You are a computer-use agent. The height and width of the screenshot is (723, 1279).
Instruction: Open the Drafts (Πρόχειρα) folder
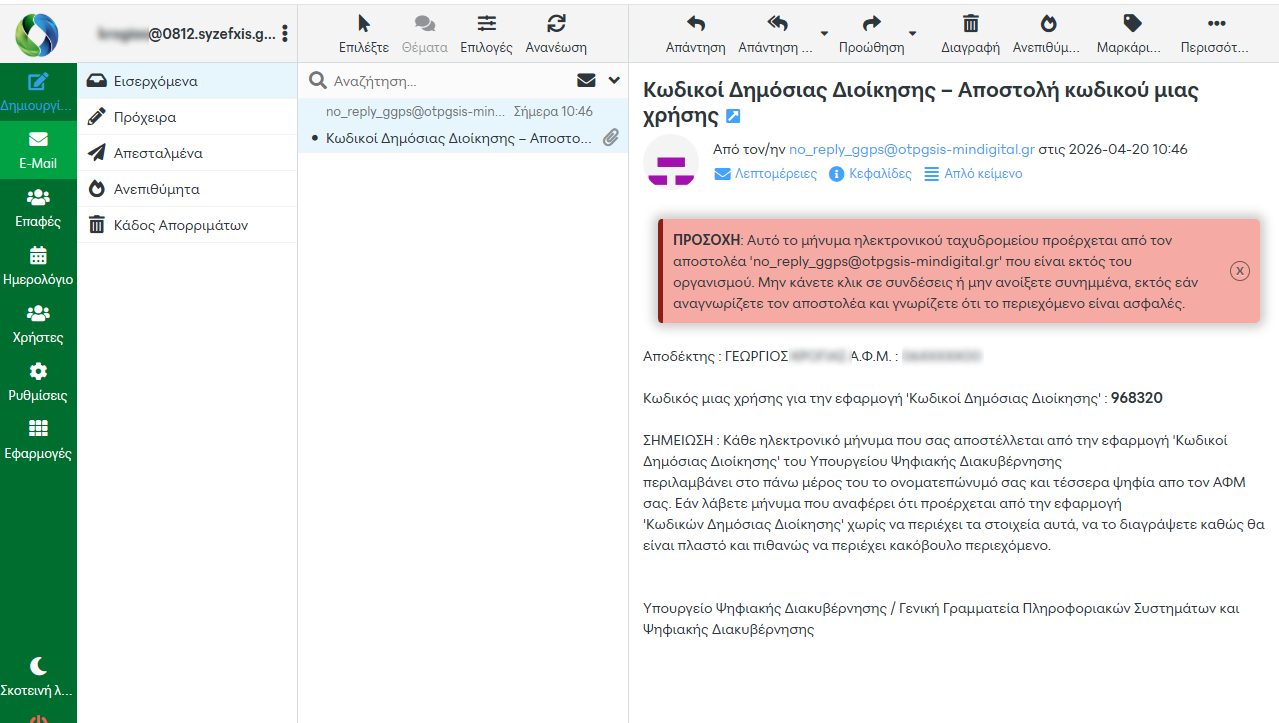(x=145, y=117)
